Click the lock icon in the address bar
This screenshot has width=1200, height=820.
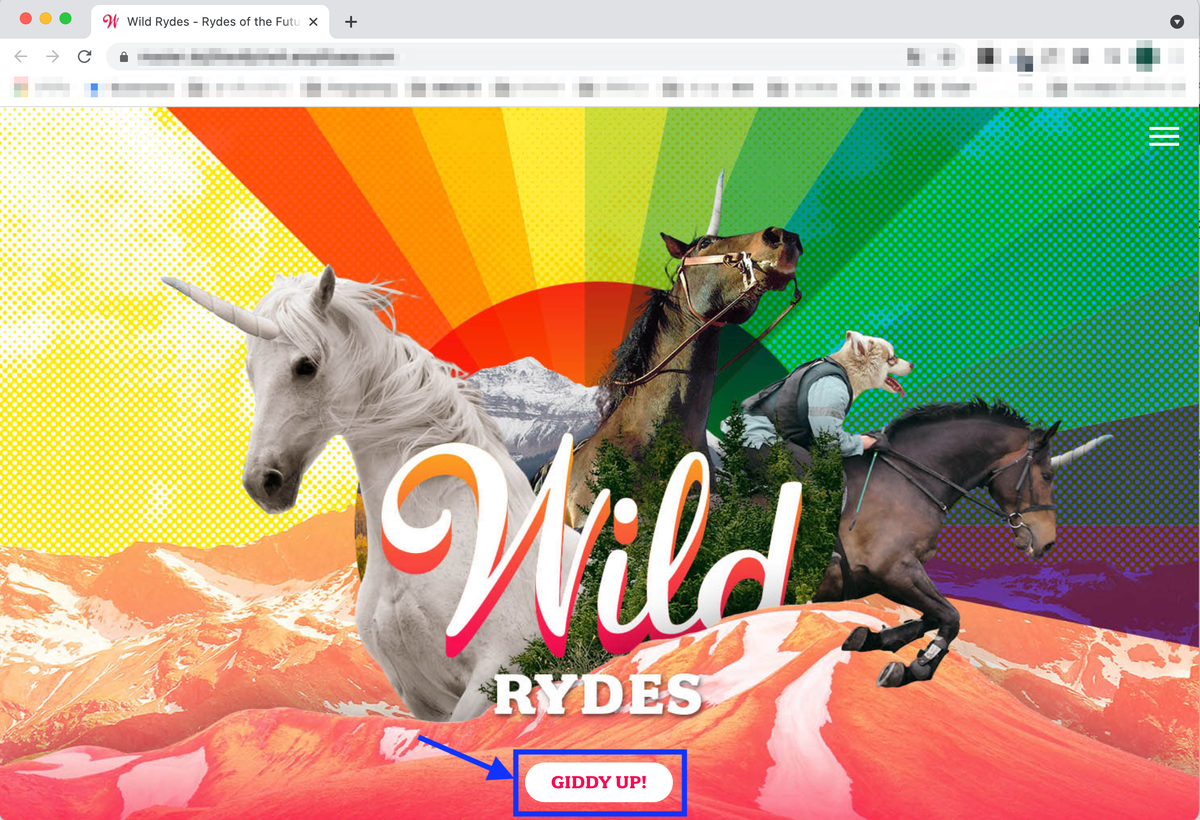[124, 57]
